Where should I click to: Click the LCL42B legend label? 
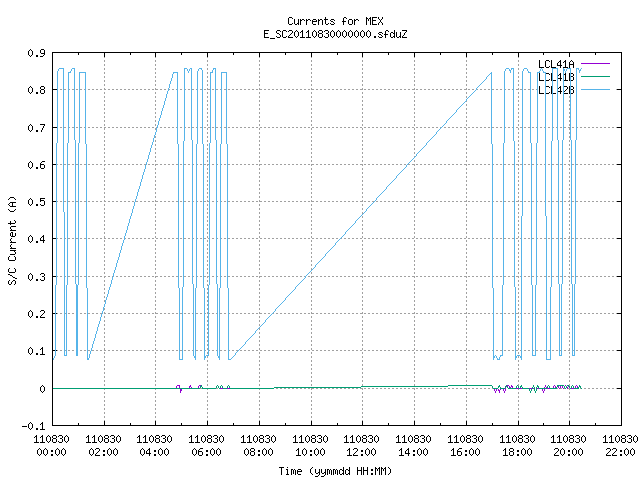[x=556, y=90]
